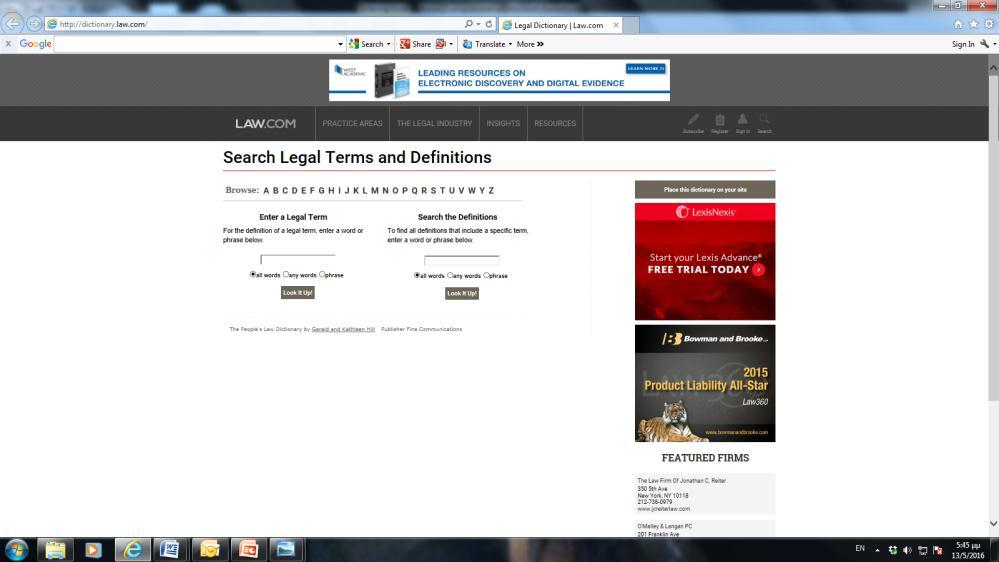Image resolution: width=999 pixels, height=562 pixels.
Task: Open The Legal Industry menu
Action: coord(435,123)
